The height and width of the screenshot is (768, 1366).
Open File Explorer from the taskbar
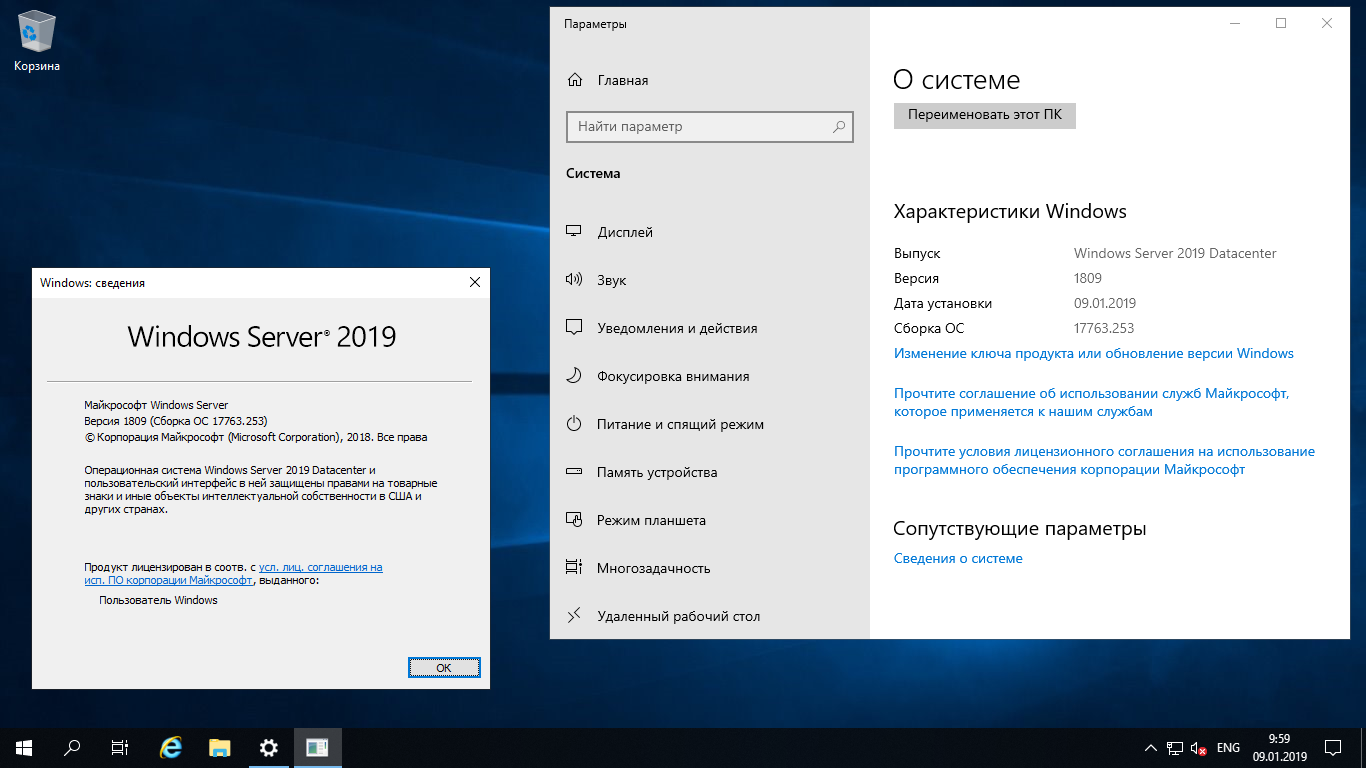[x=220, y=747]
